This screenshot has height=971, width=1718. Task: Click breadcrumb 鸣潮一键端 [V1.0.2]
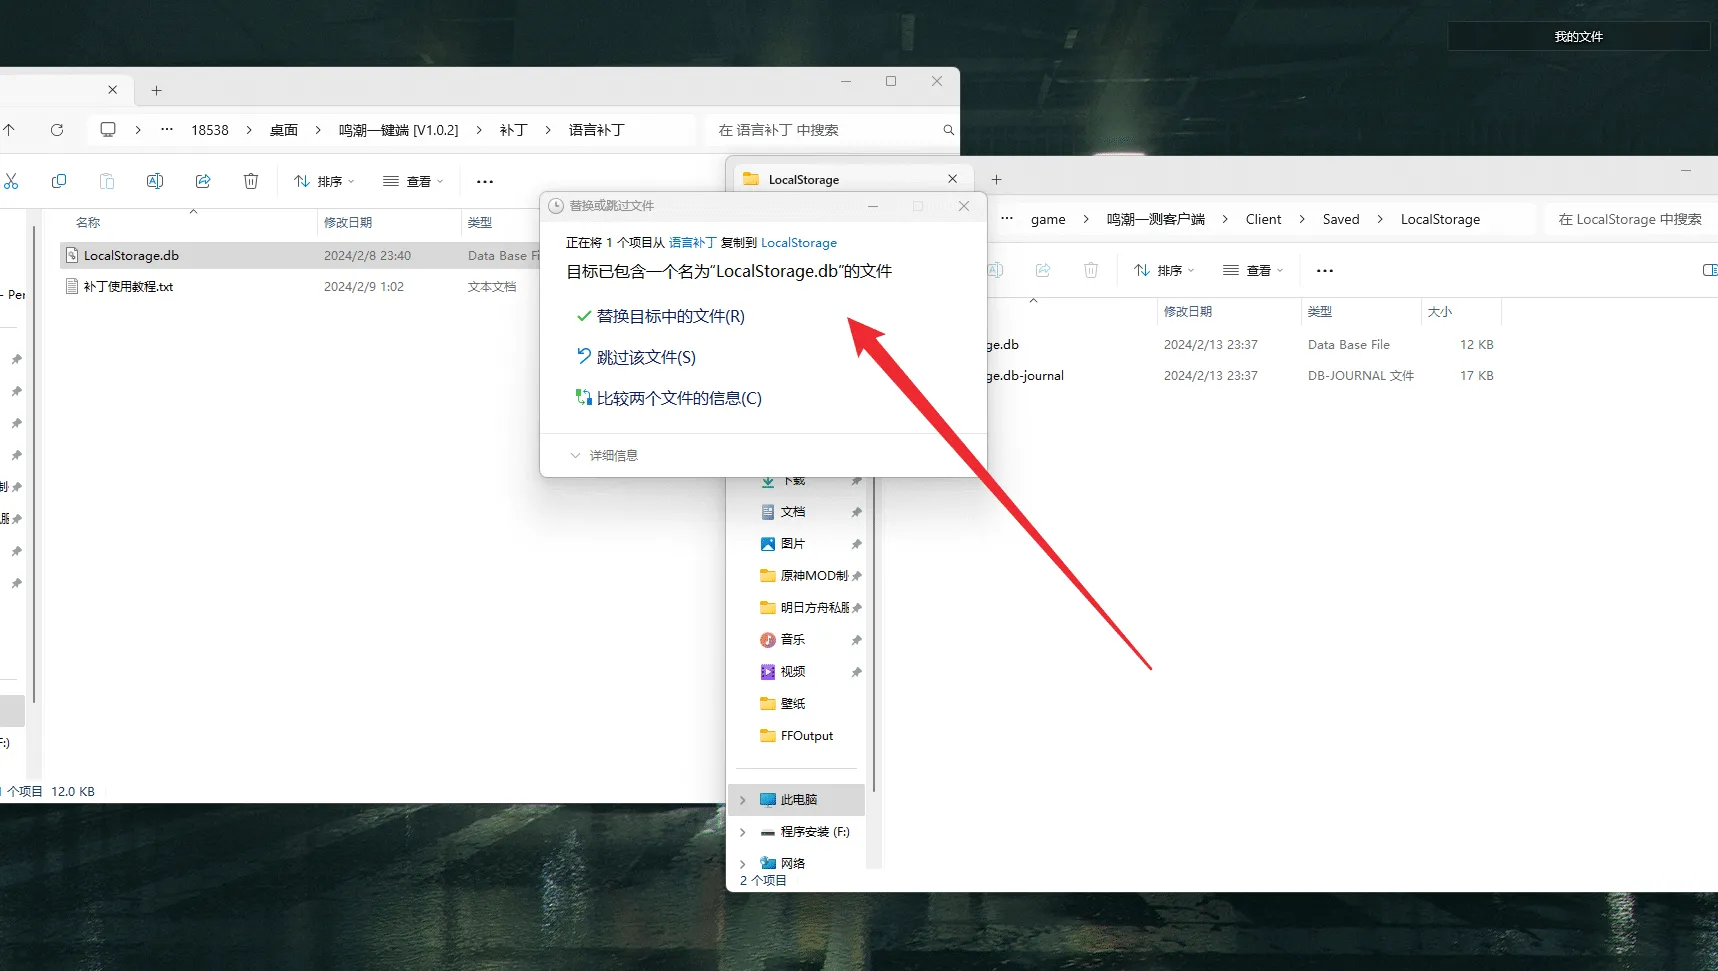[x=398, y=130]
